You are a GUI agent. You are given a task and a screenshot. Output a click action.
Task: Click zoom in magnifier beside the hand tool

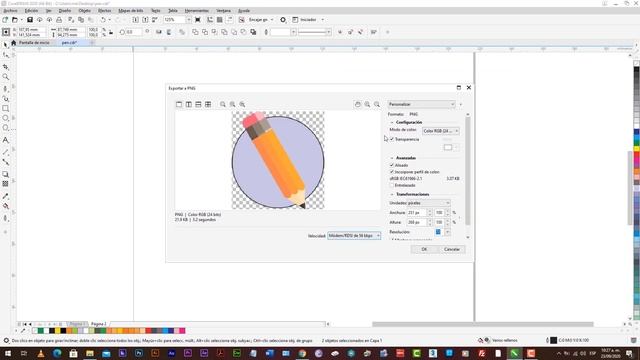[367, 104]
